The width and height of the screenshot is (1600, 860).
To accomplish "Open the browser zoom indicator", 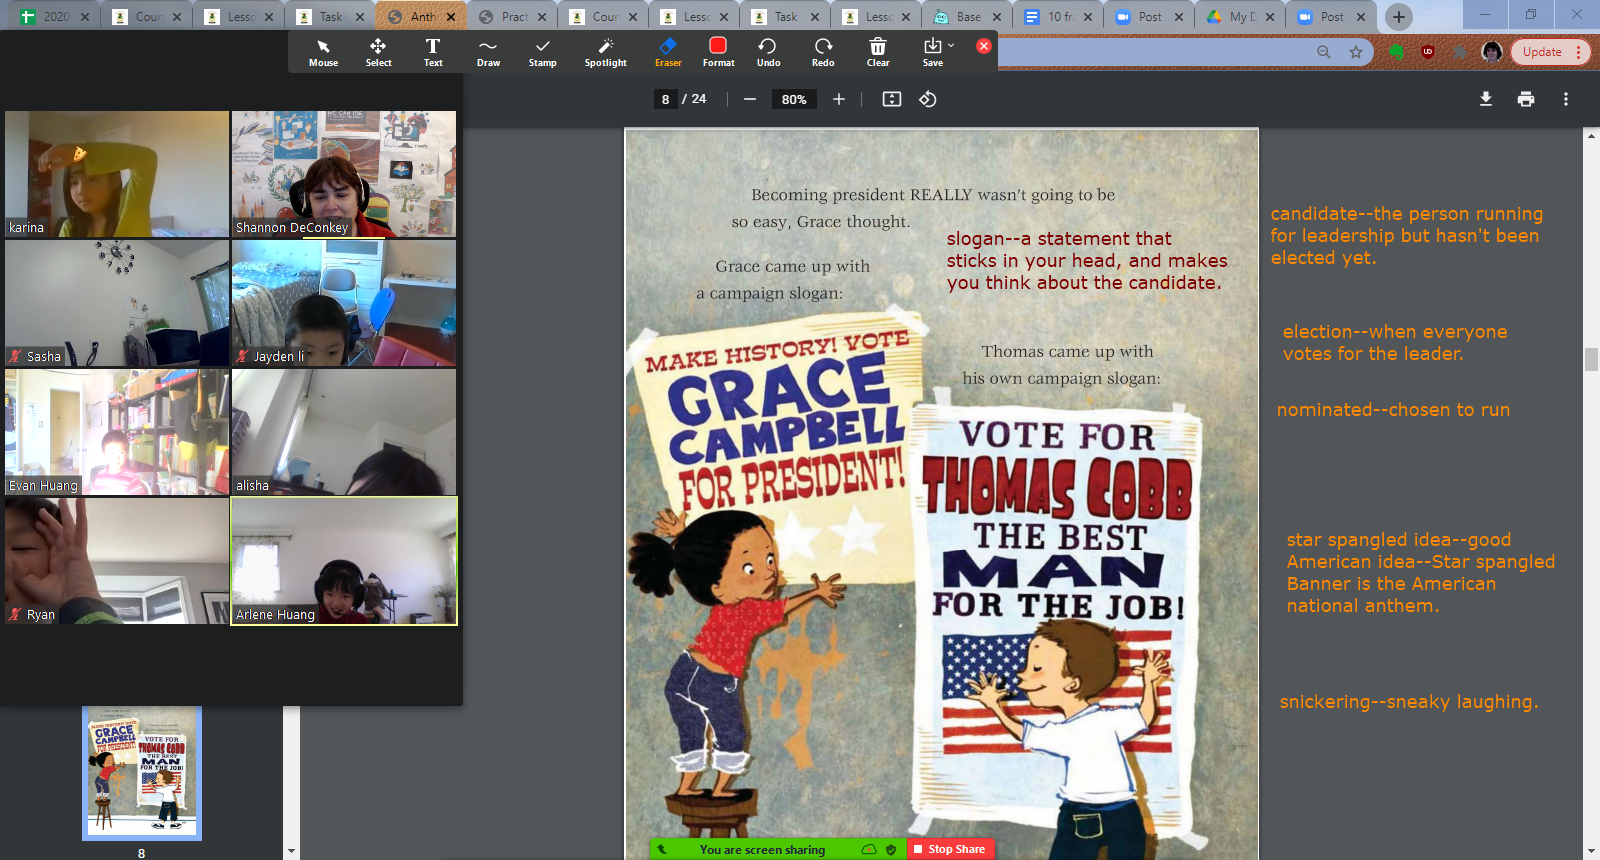I will pyautogui.click(x=1324, y=52).
